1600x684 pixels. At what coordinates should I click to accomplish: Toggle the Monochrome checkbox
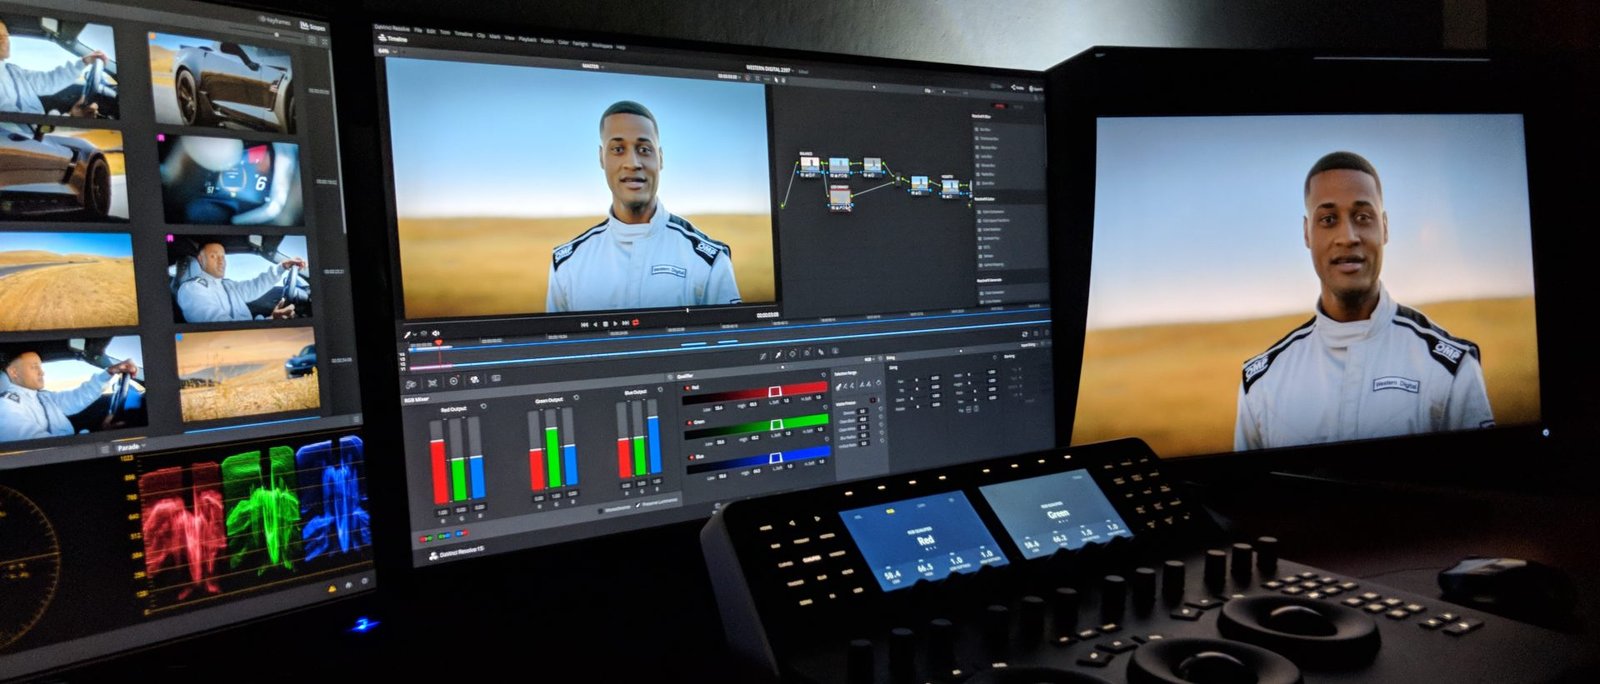click(x=602, y=509)
